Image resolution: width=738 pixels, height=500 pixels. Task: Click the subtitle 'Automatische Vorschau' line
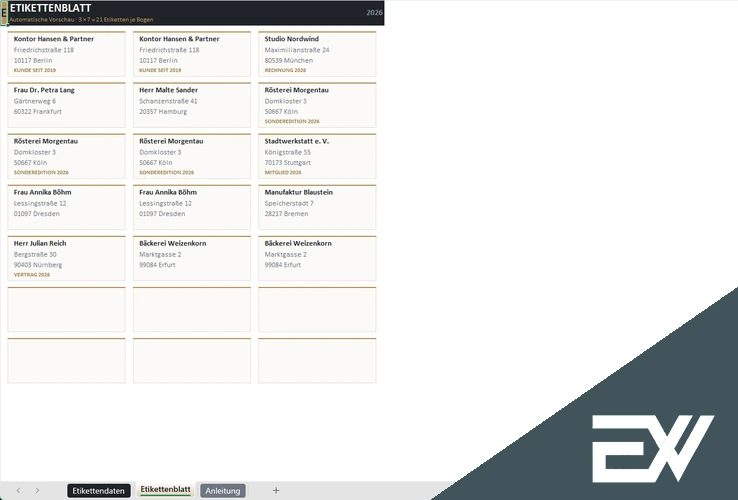81,20
